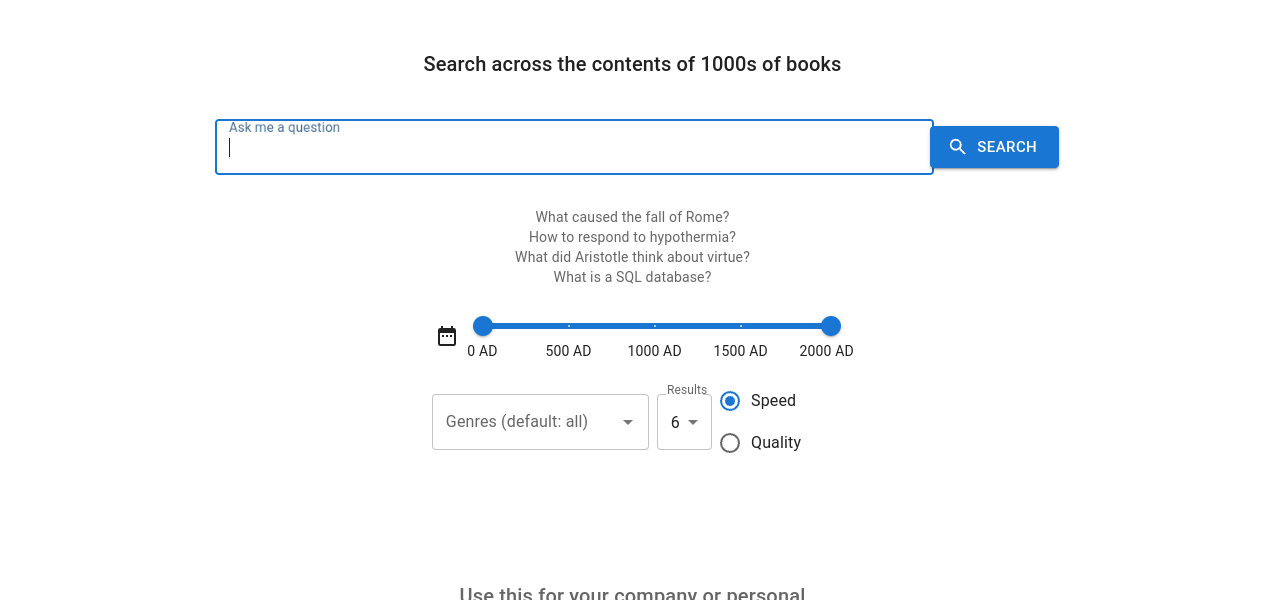The width and height of the screenshot is (1280, 600).
Task: Choose "How to respond to hypothermia?" suggestion
Action: click(x=632, y=237)
